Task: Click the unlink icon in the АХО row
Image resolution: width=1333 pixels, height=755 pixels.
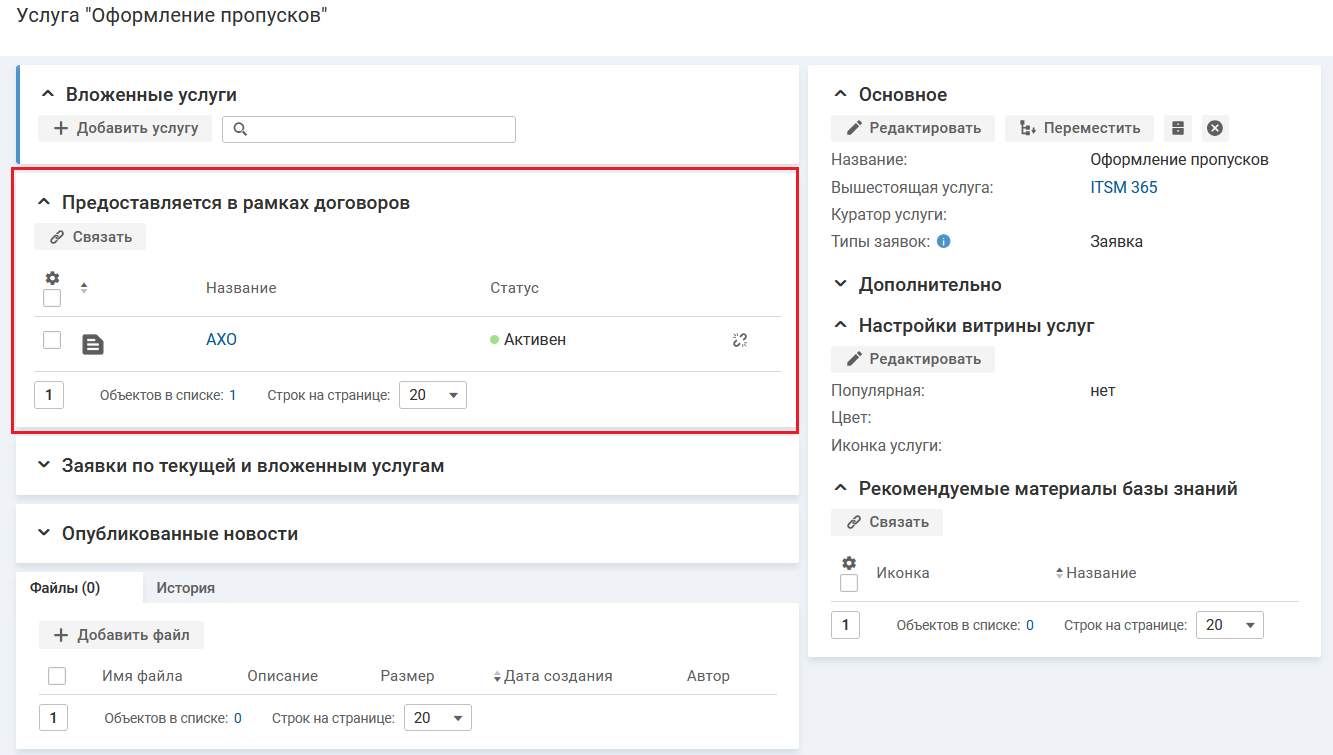Action: click(740, 340)
